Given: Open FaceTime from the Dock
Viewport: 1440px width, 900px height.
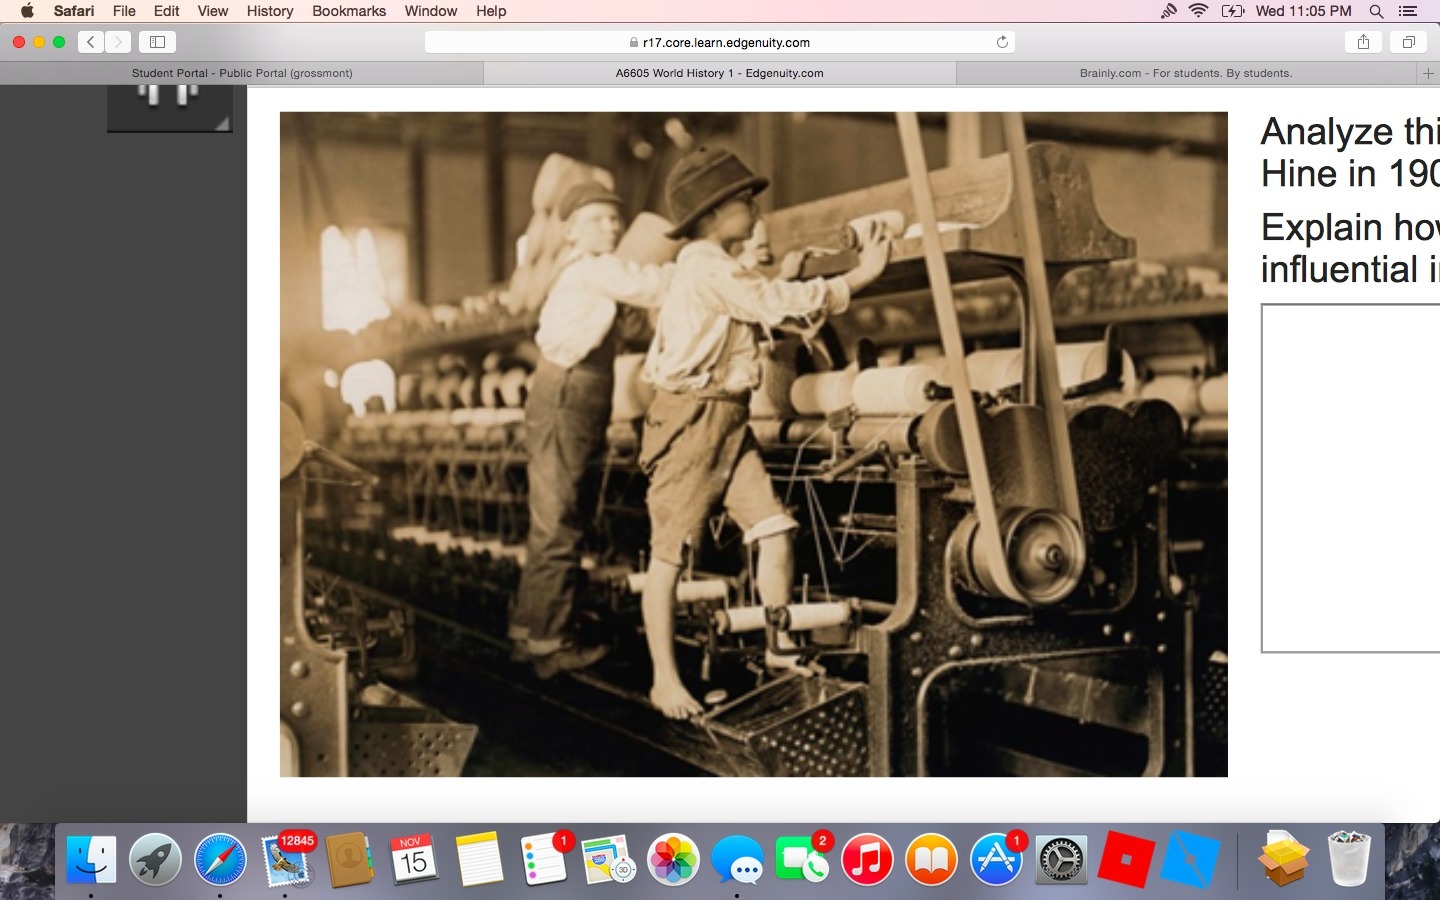Looking at the screenshot, I should 802,859.
